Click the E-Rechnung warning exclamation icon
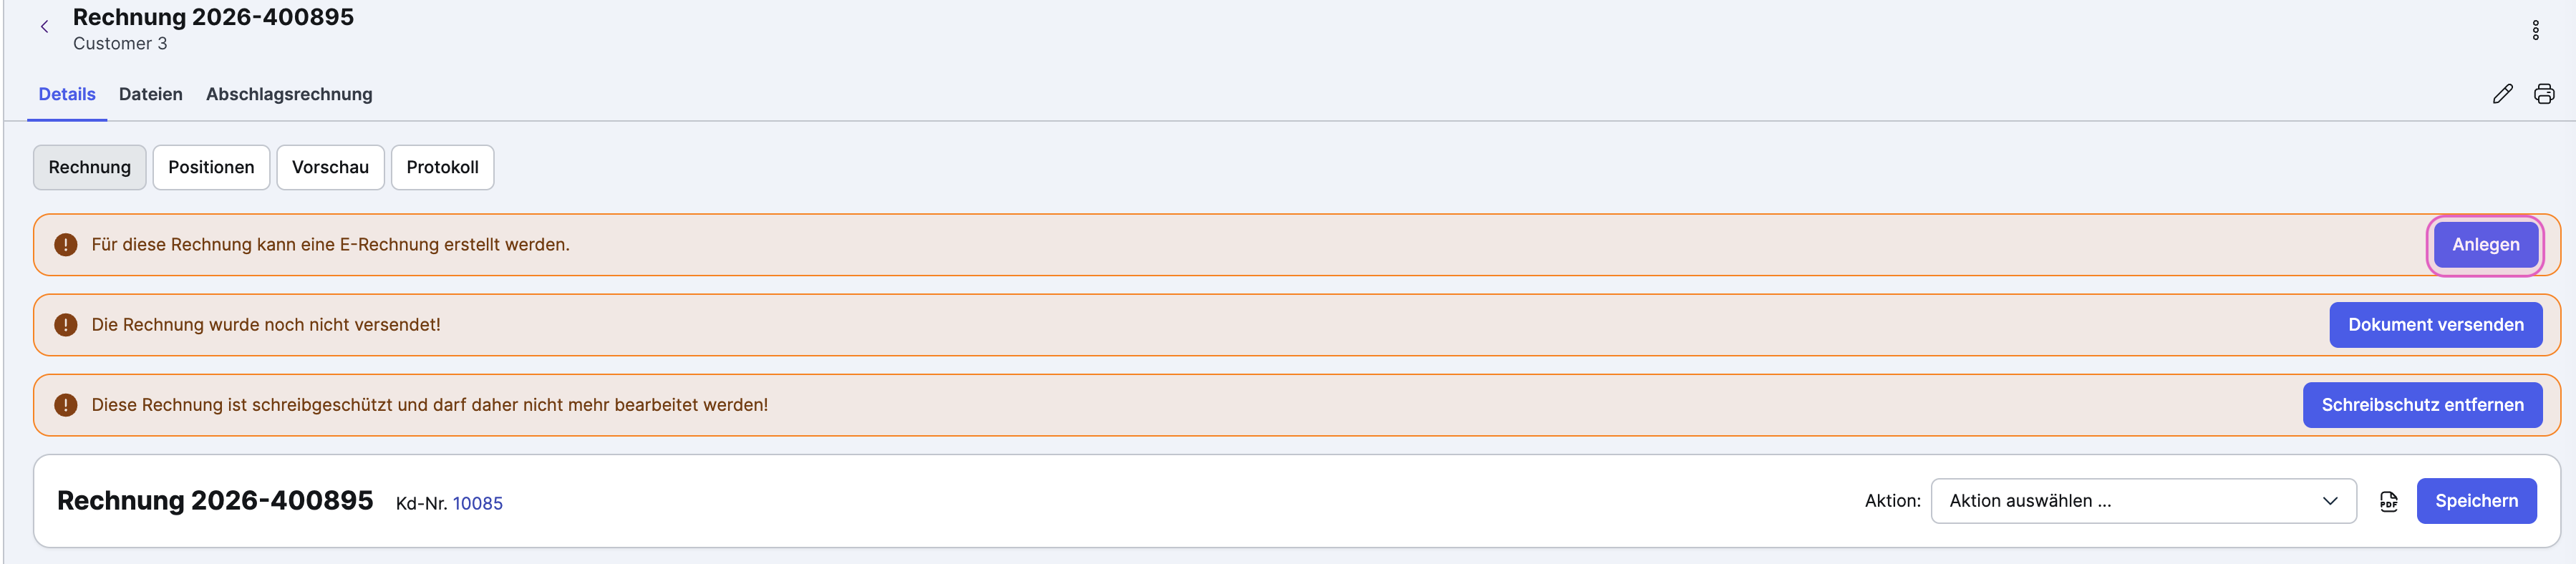This screenshot has height=564, width=2576. tap(66, 245)
